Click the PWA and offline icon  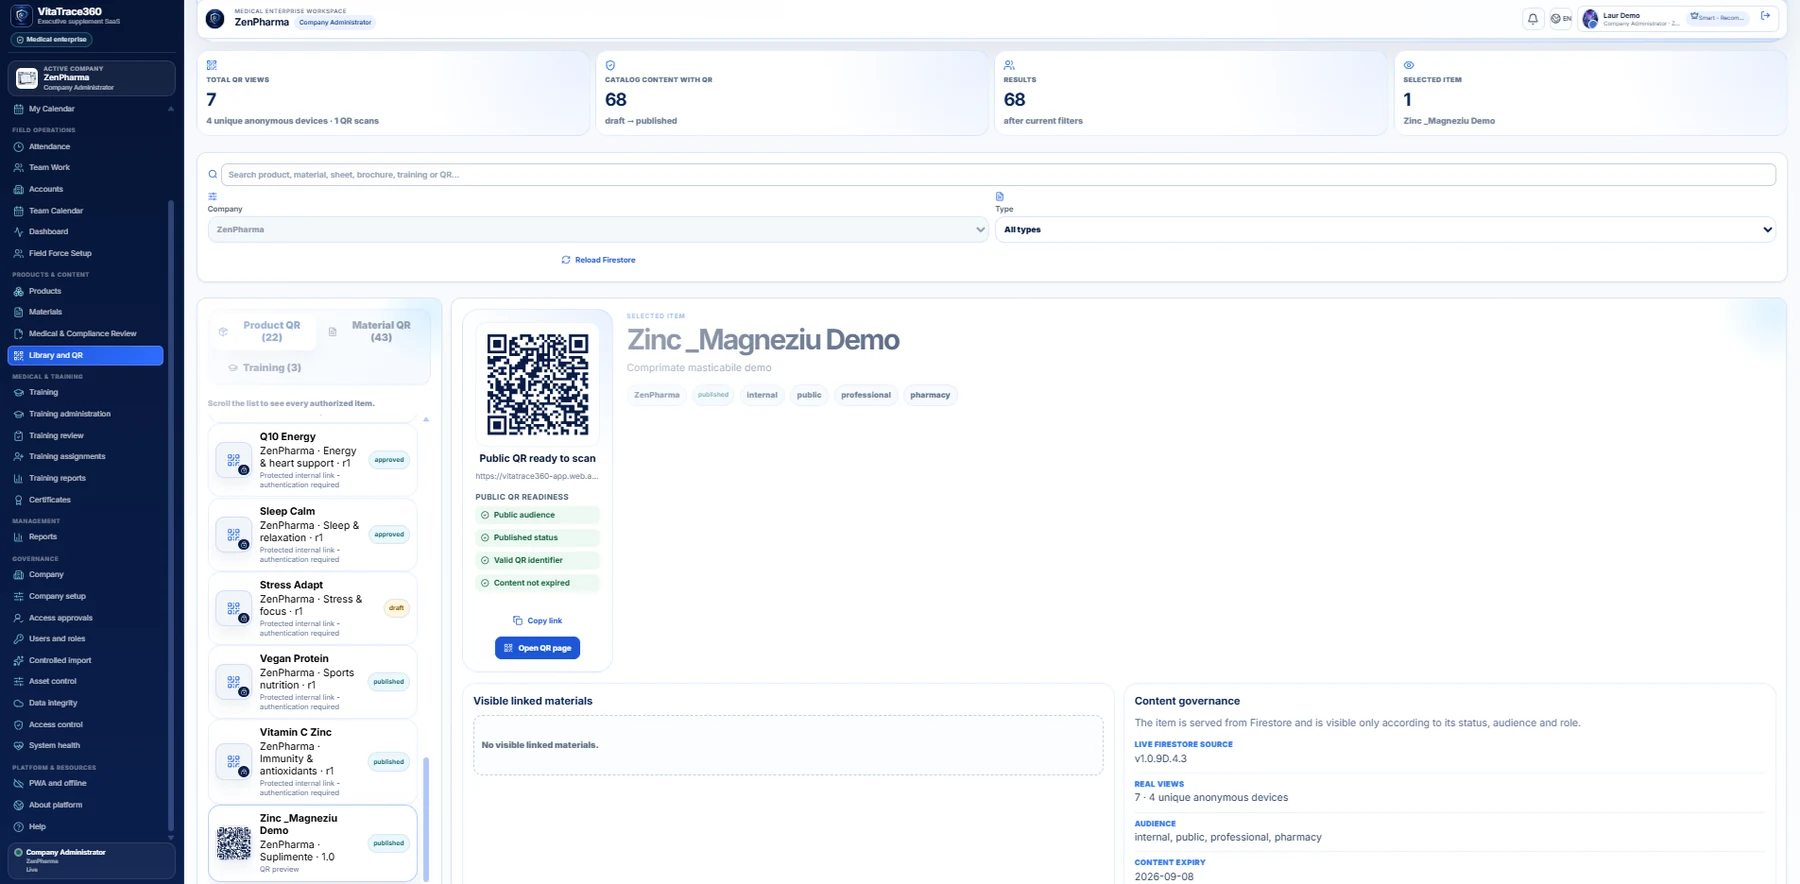(x=18, y=784)
